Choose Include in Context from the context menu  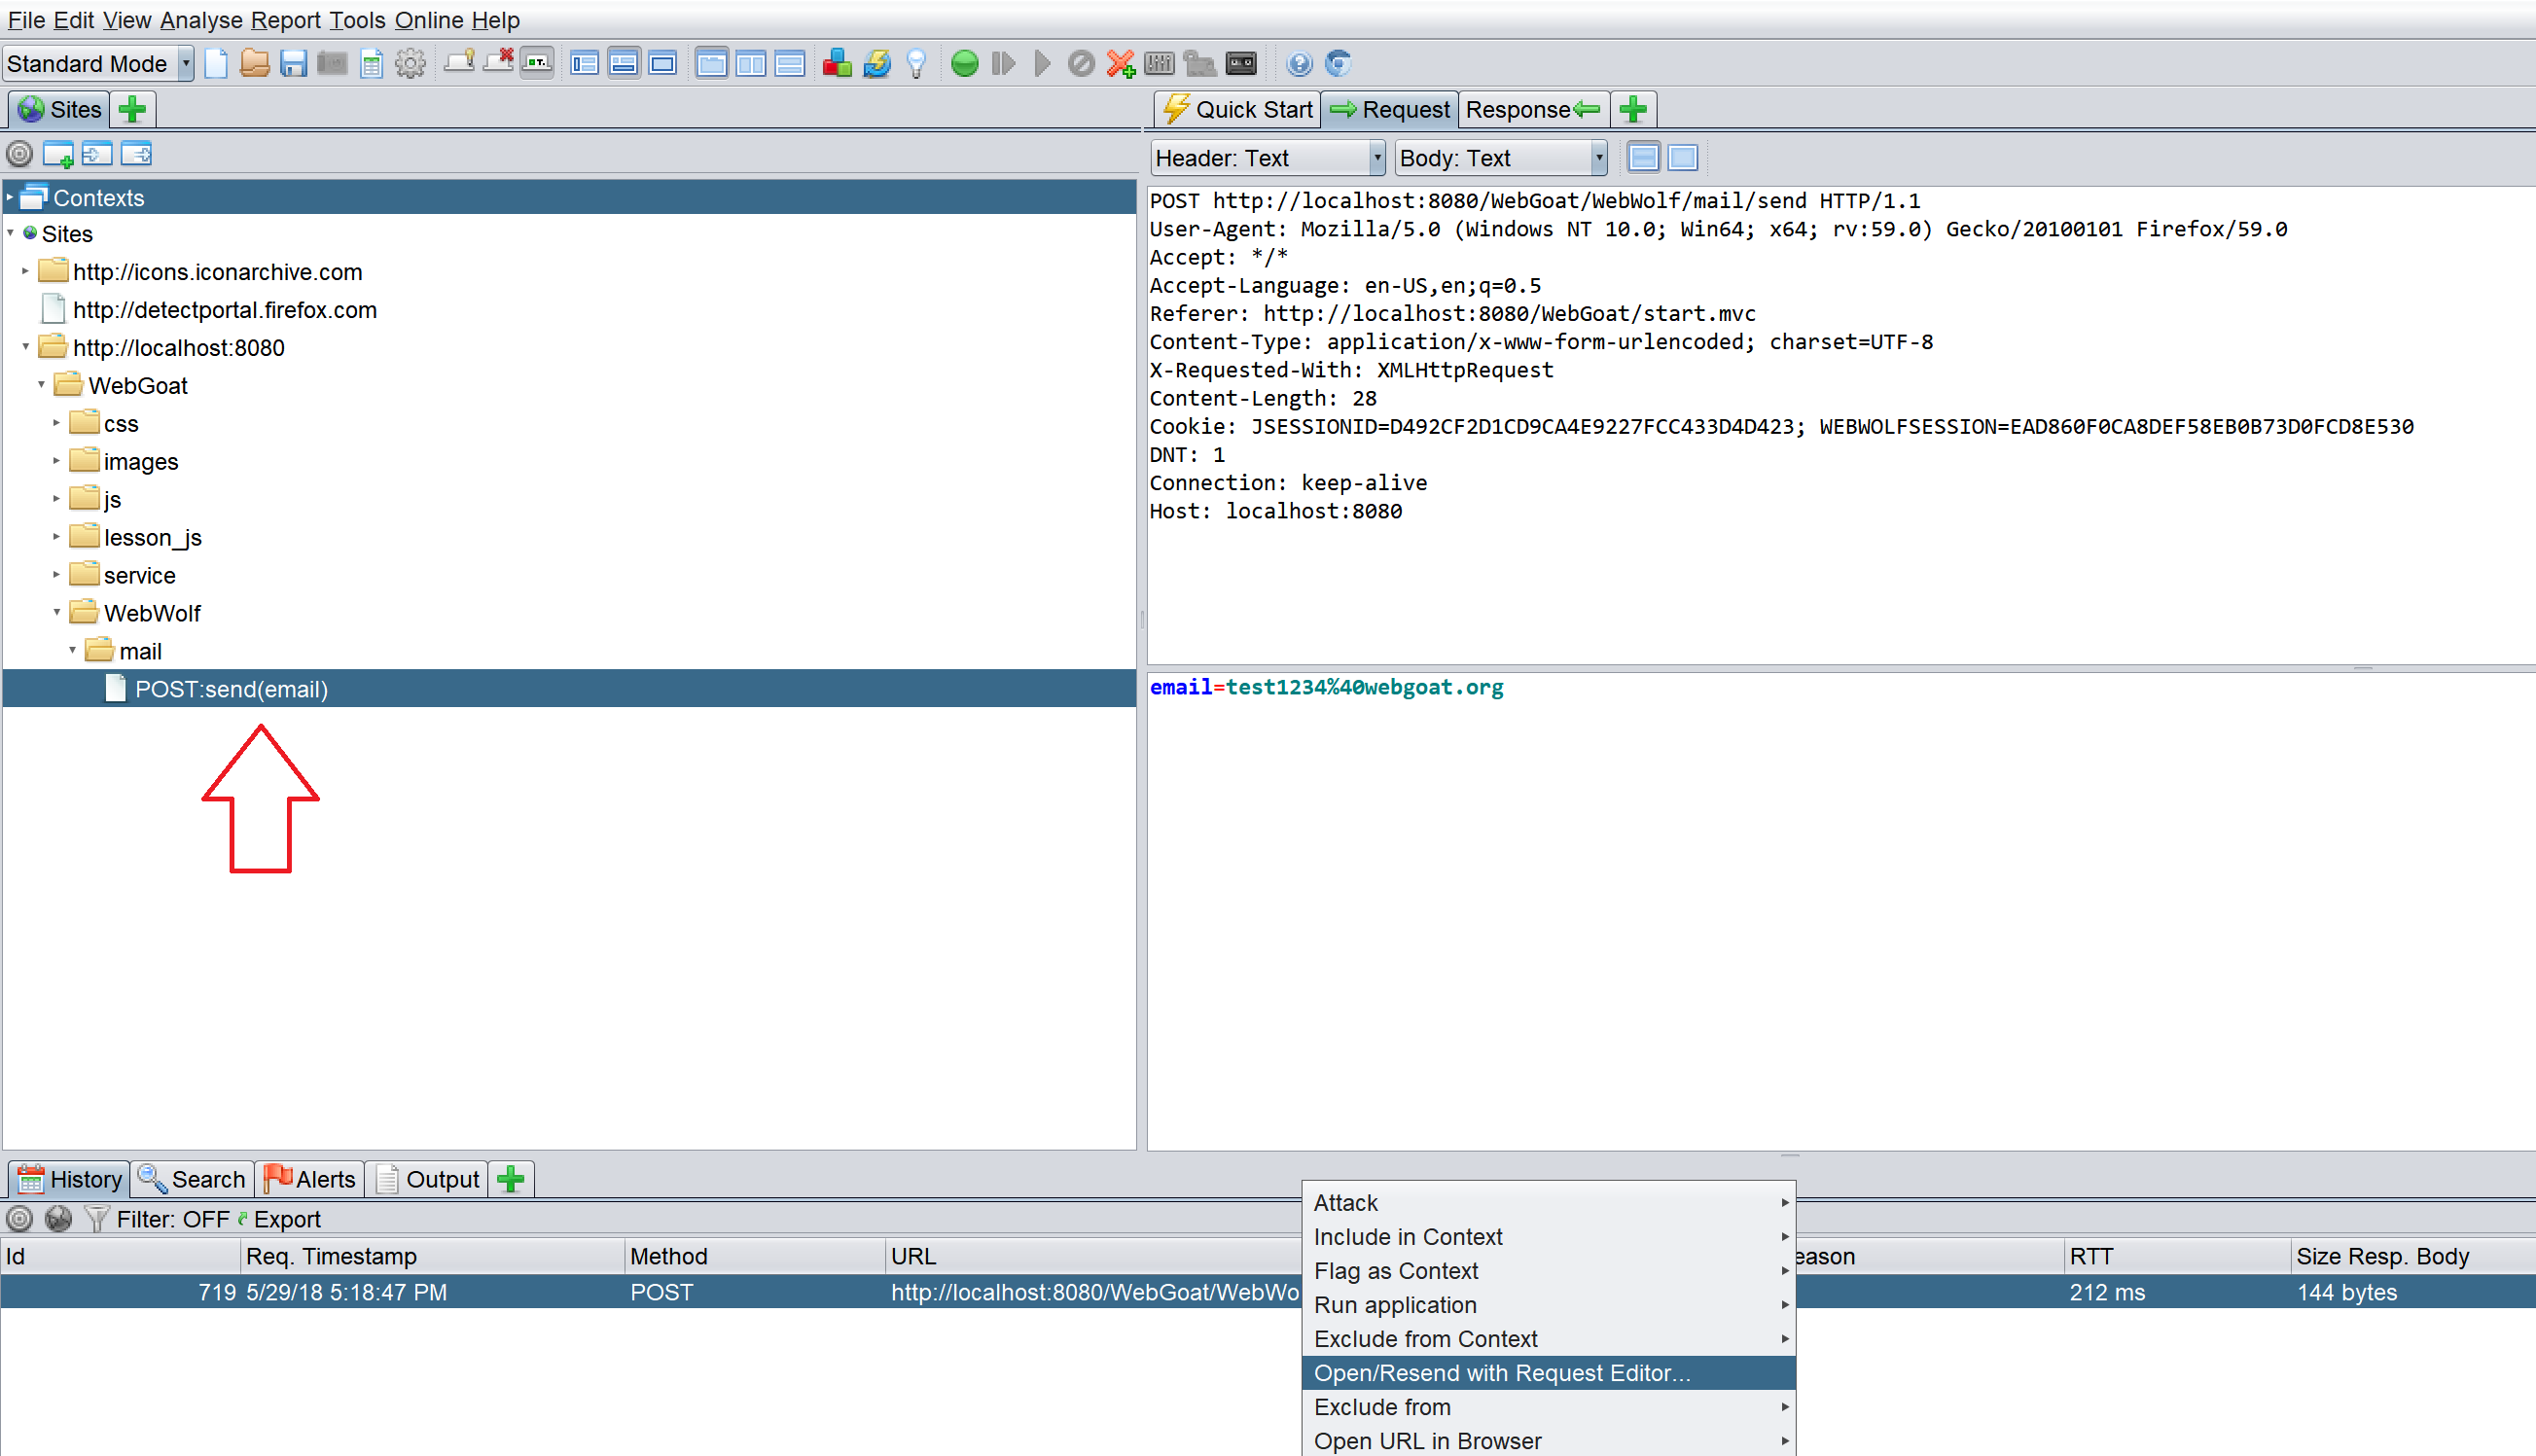click(1548, 1237)
